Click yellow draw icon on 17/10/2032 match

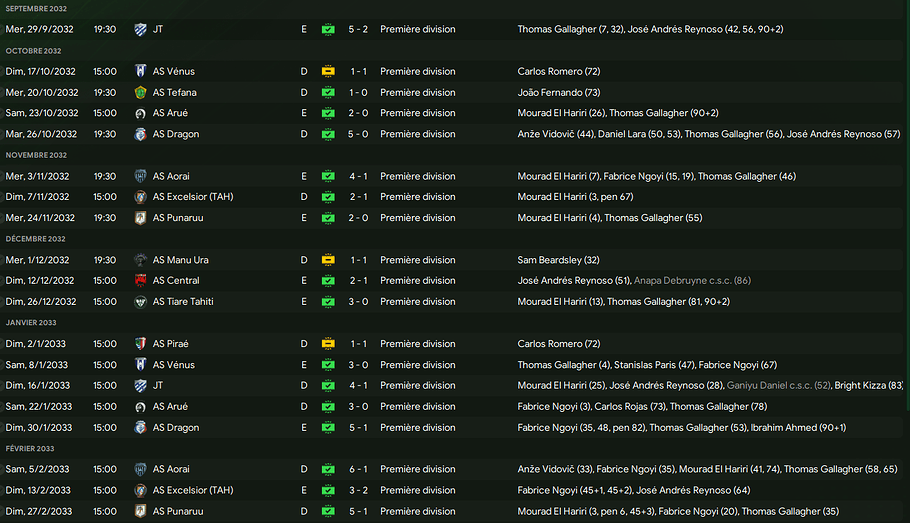coord(328,71)
